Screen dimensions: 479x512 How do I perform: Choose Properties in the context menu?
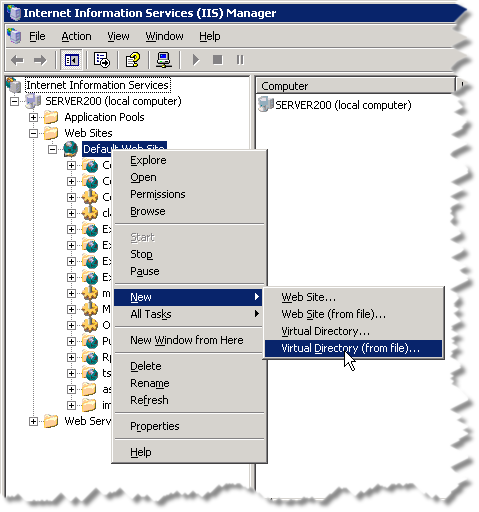[189, 426]
